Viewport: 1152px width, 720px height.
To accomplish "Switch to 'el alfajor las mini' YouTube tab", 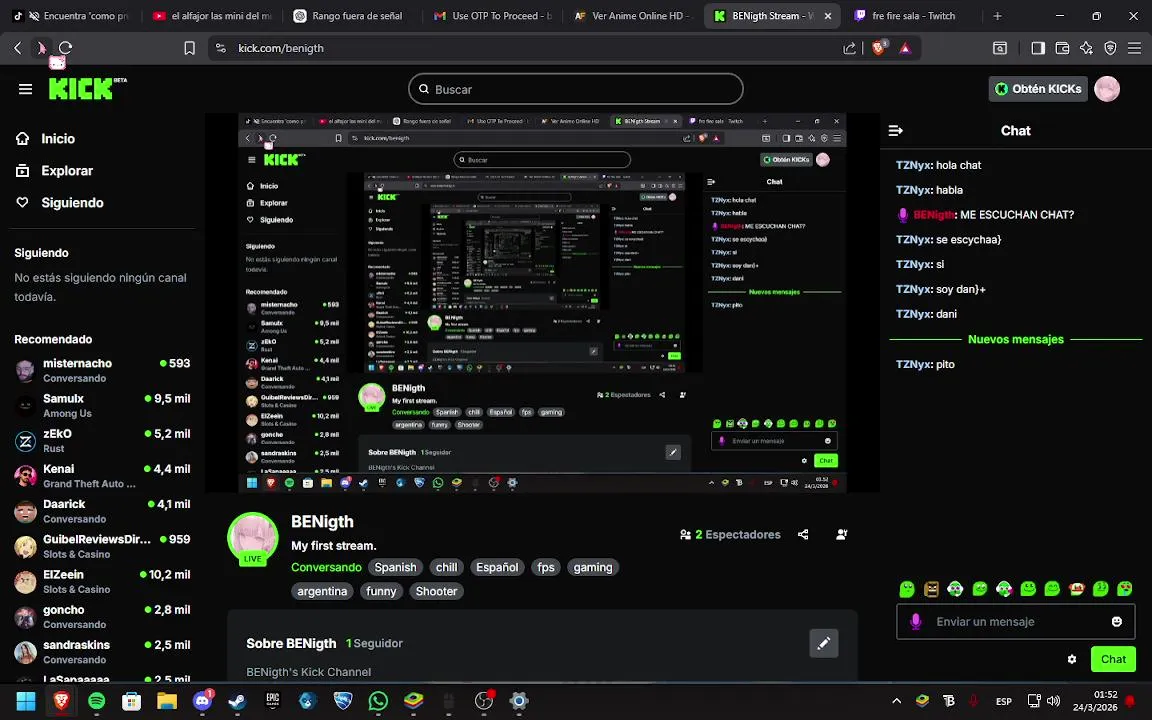I will point(211,15).
